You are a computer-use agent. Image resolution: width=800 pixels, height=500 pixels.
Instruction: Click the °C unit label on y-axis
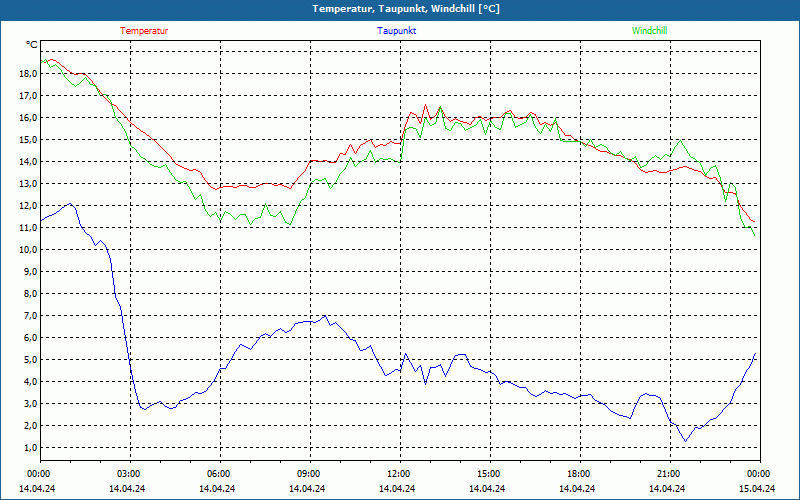coord(32,45)
